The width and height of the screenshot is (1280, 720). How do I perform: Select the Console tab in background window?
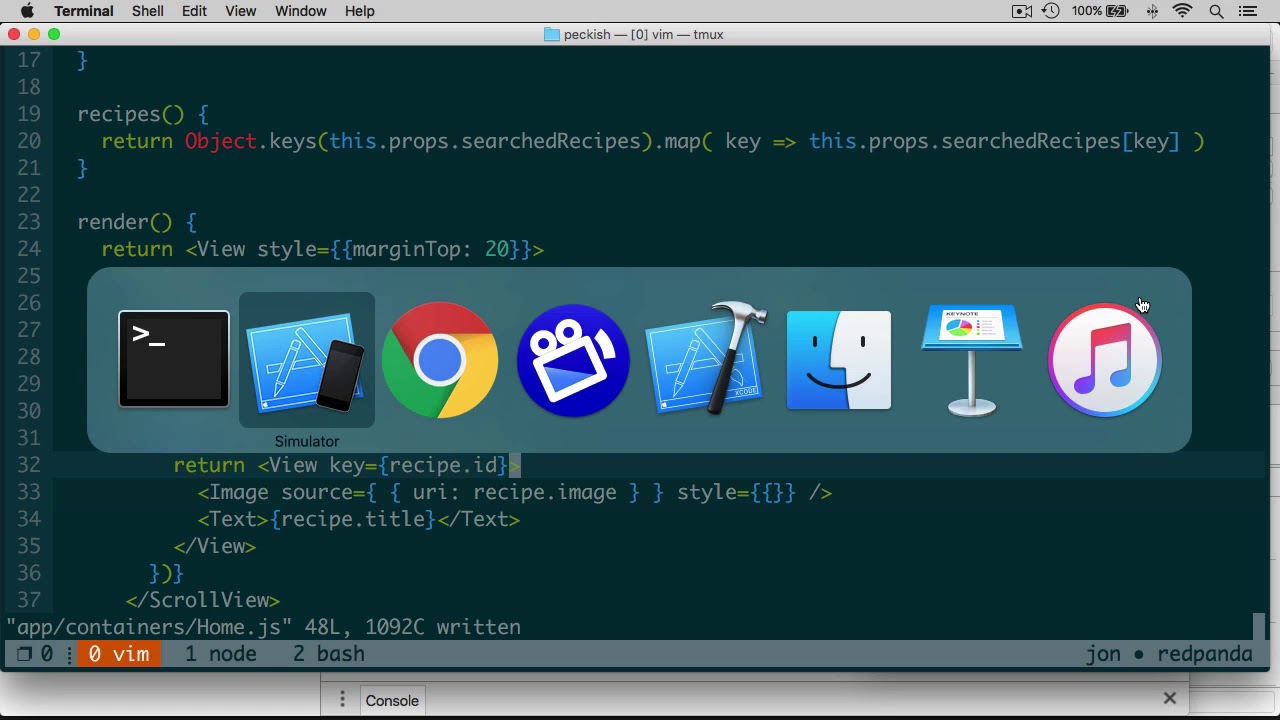click(x=392, y=700)
